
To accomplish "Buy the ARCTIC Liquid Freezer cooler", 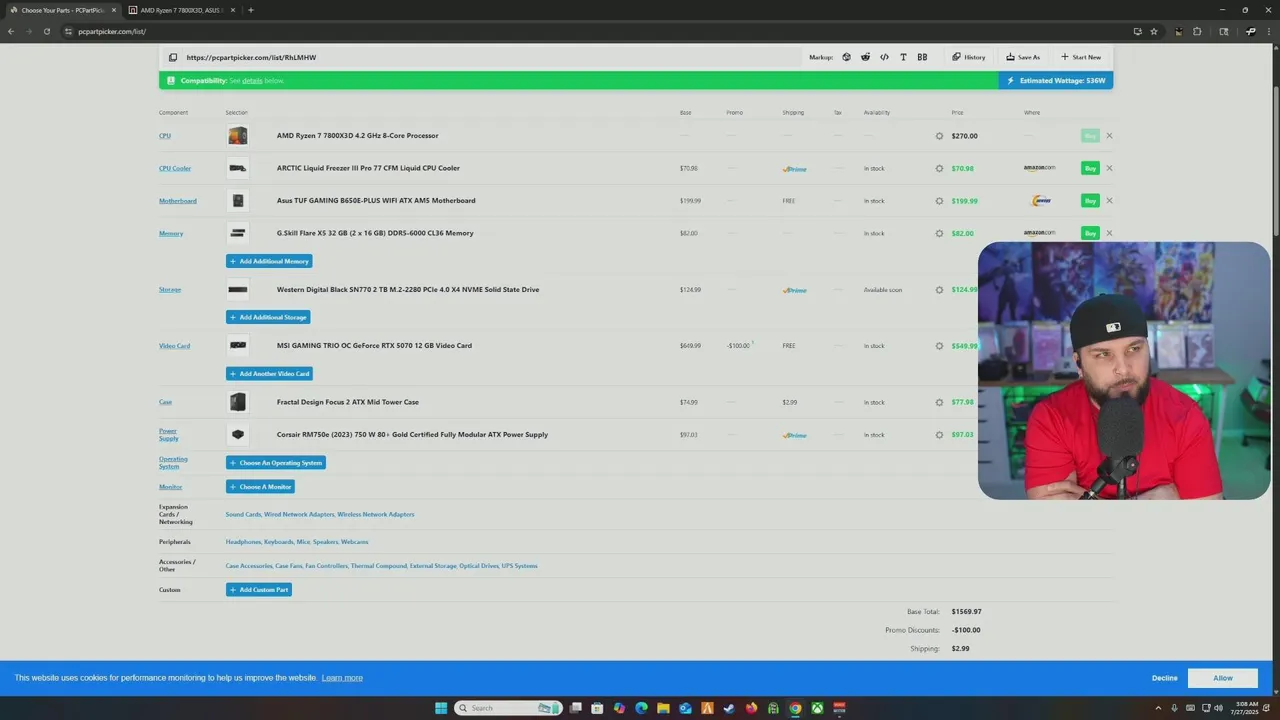I will (x=1090, y=168).
